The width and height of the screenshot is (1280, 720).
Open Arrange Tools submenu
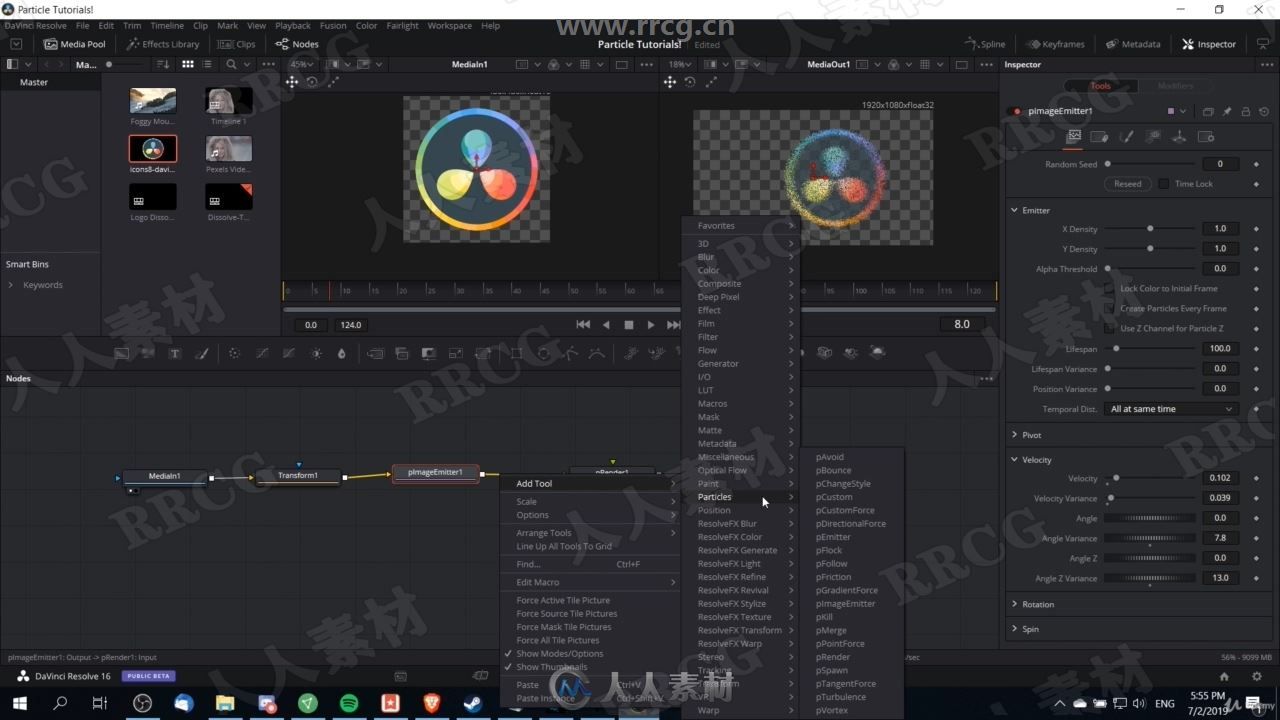click(x=590, y=533)
